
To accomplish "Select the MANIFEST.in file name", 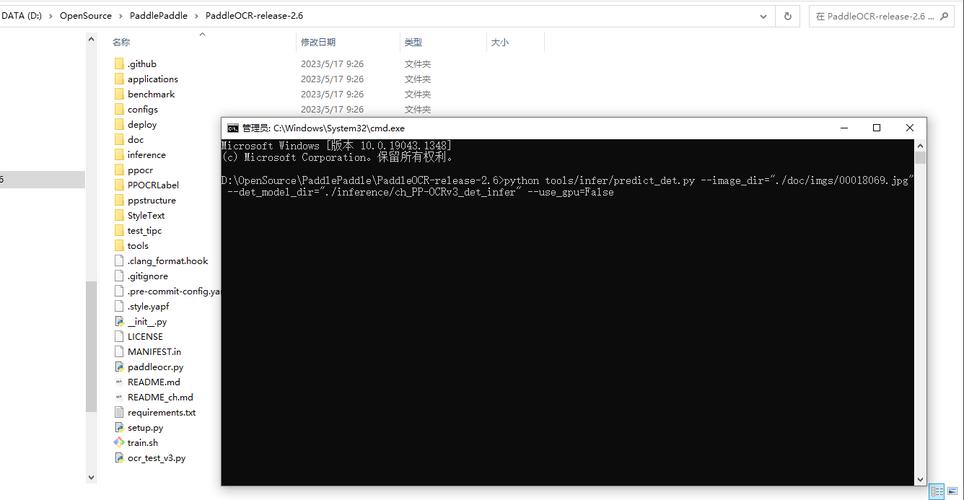I will [154, 352].
